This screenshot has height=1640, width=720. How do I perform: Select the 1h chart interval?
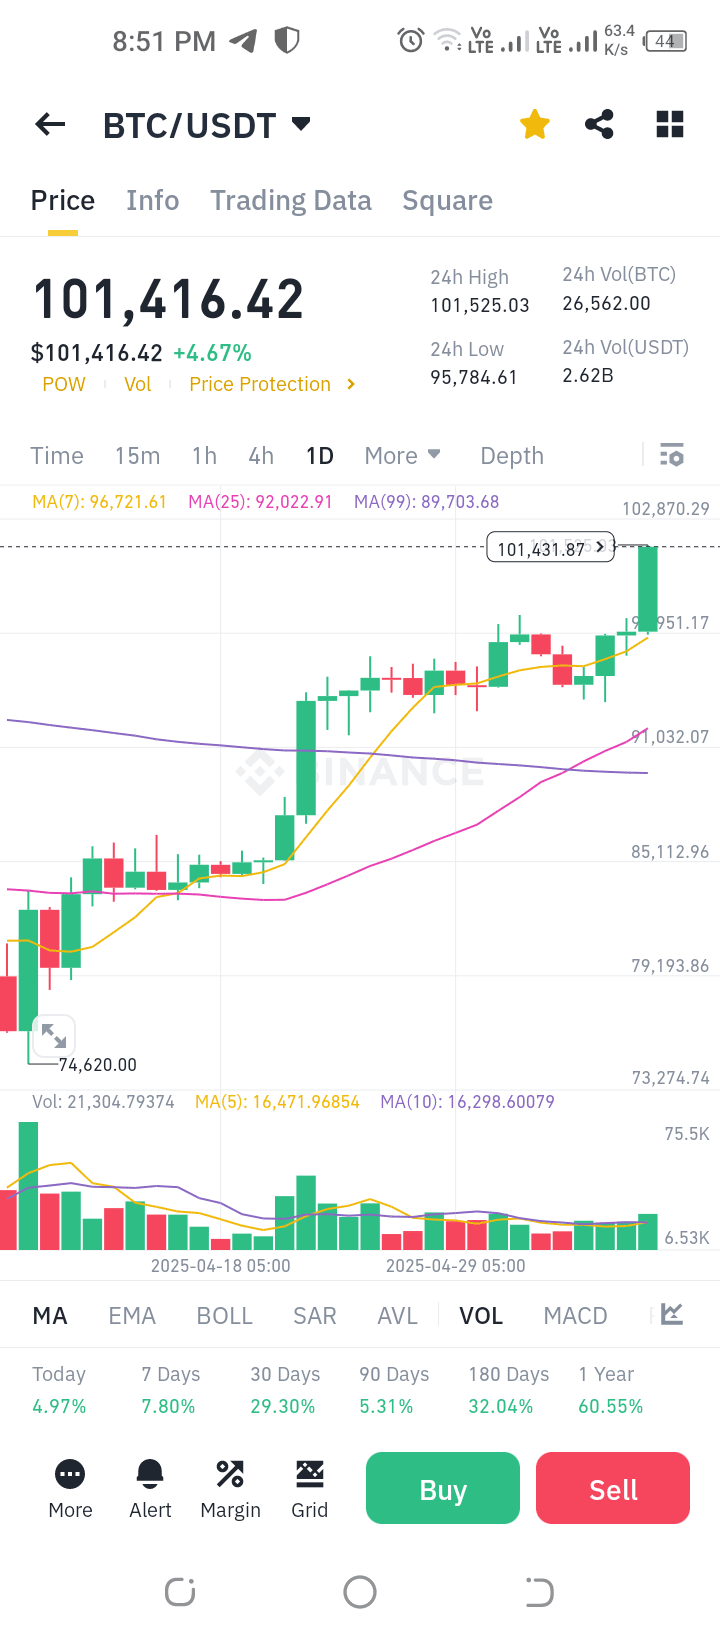tap(204, 456)
